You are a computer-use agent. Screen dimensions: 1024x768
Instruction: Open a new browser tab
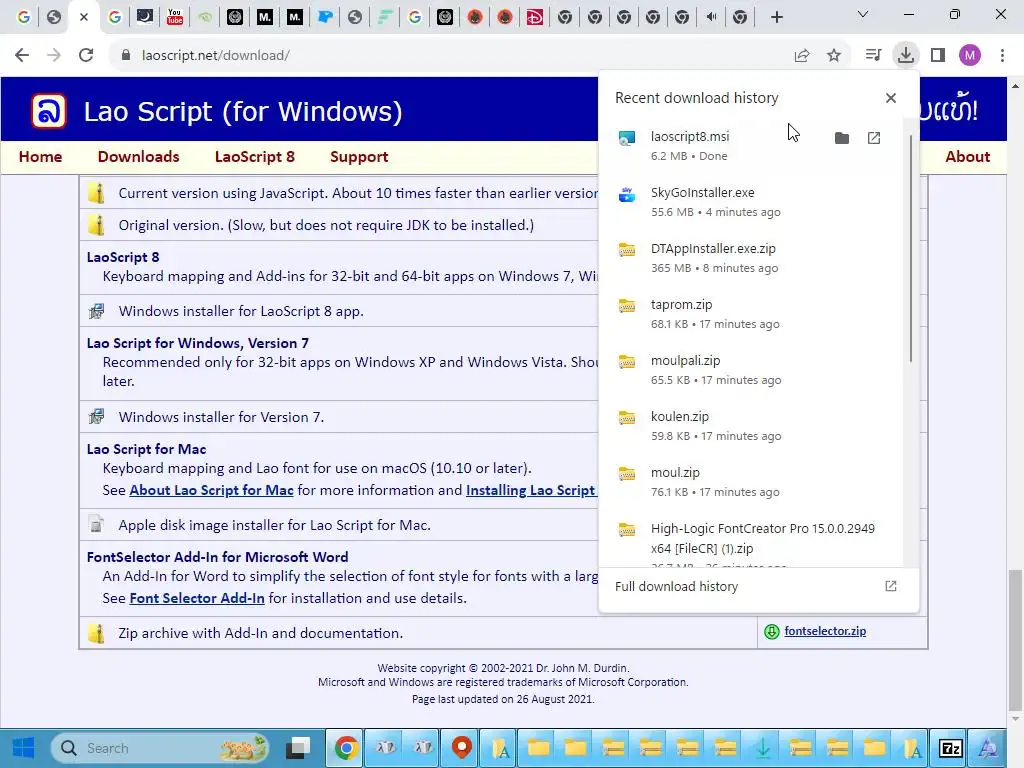tap(776, 17)
